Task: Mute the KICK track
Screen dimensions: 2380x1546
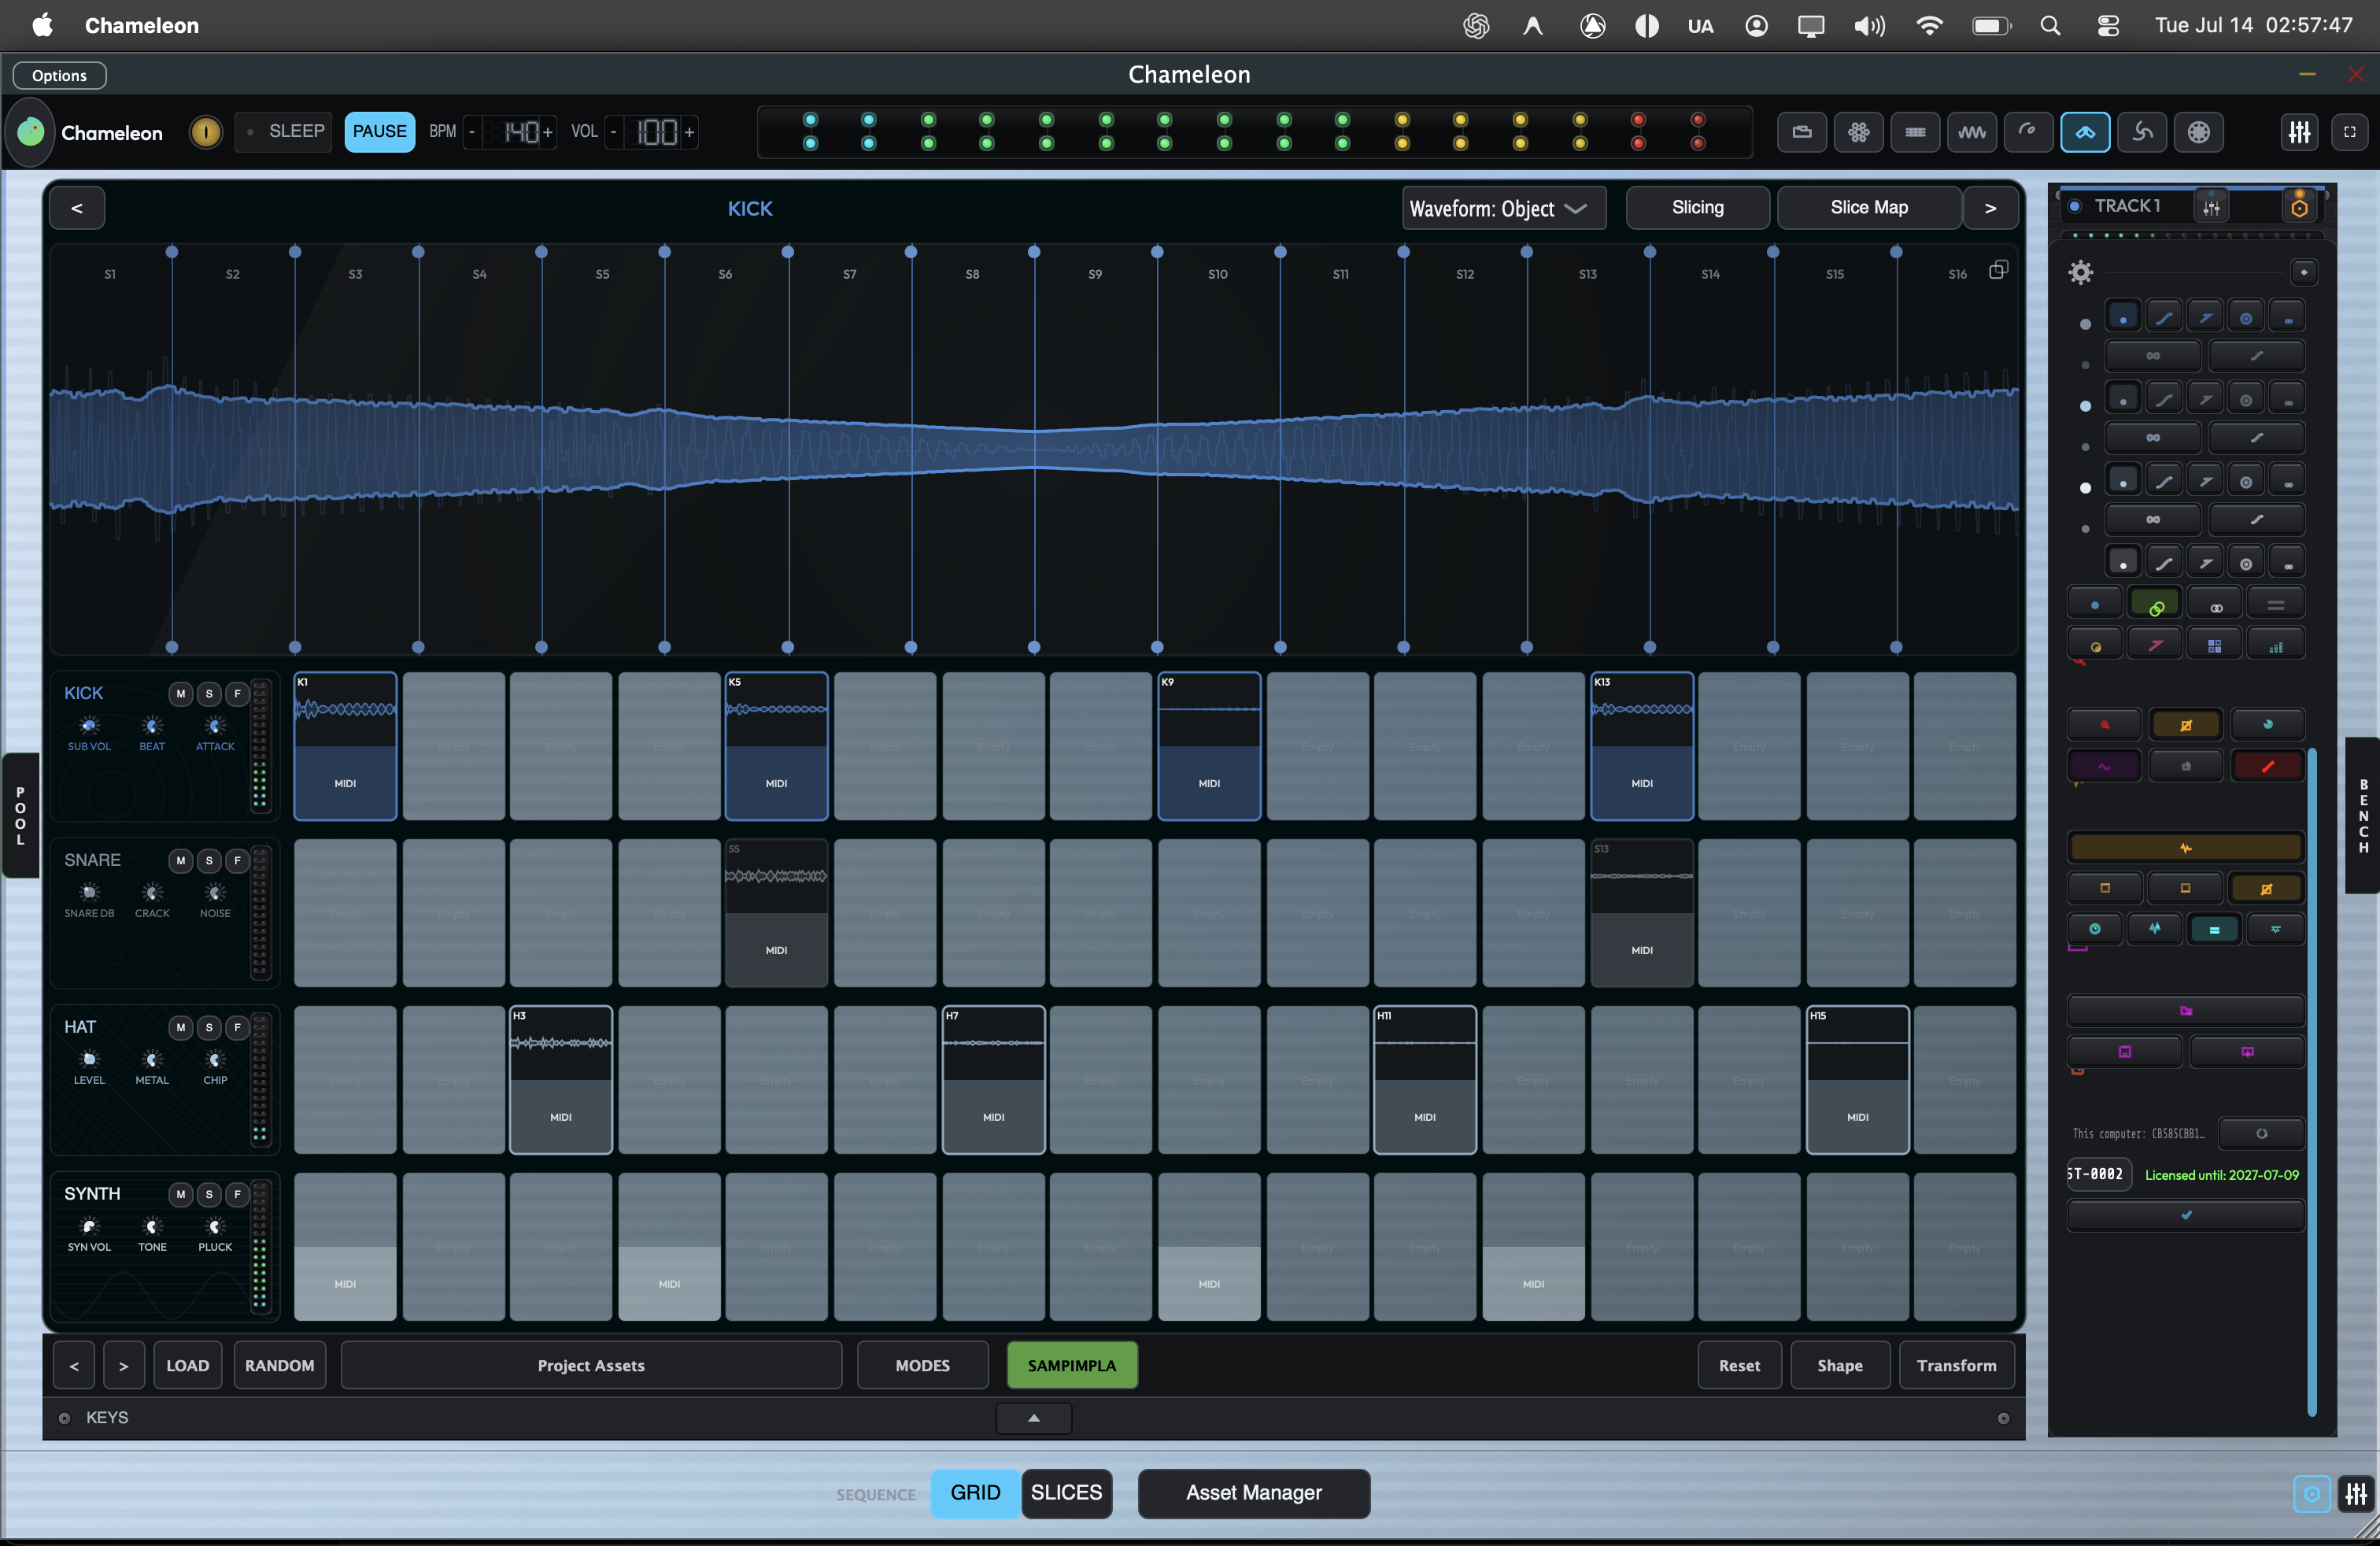Action: [181, 693]
